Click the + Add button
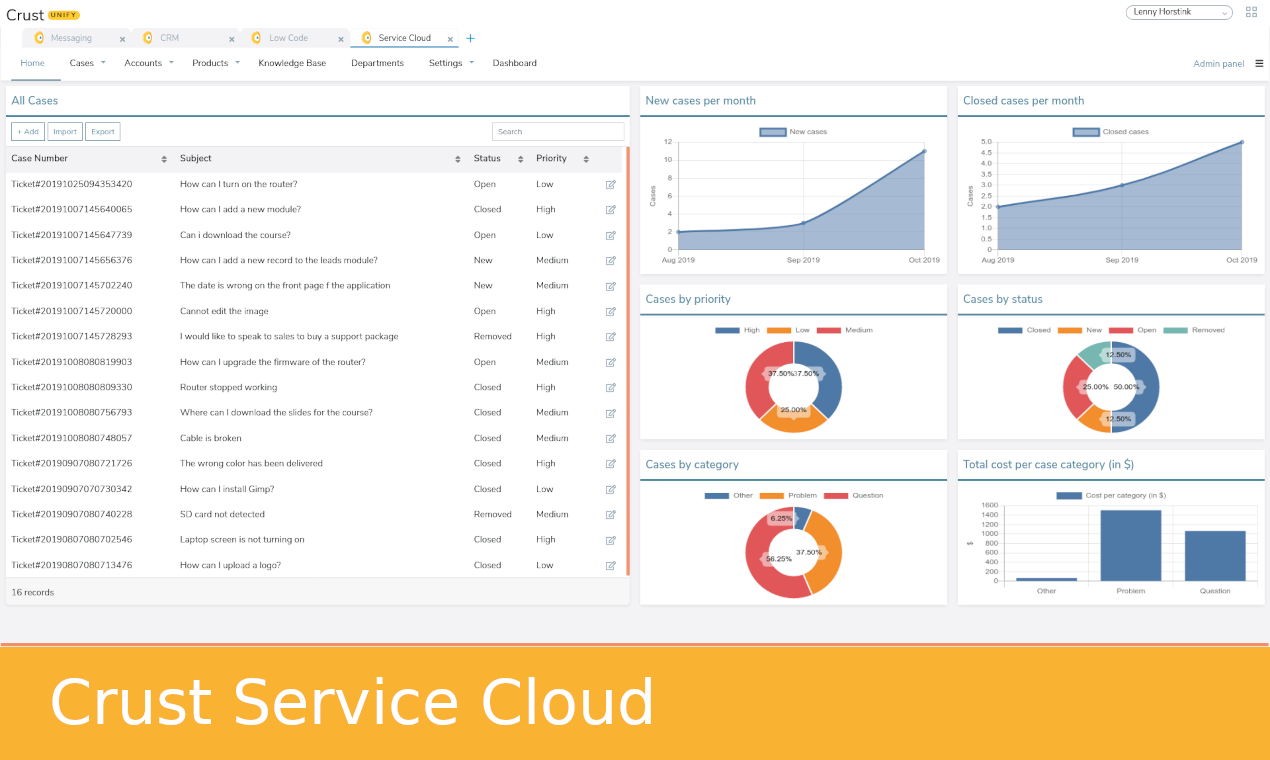 coord(28,131)
